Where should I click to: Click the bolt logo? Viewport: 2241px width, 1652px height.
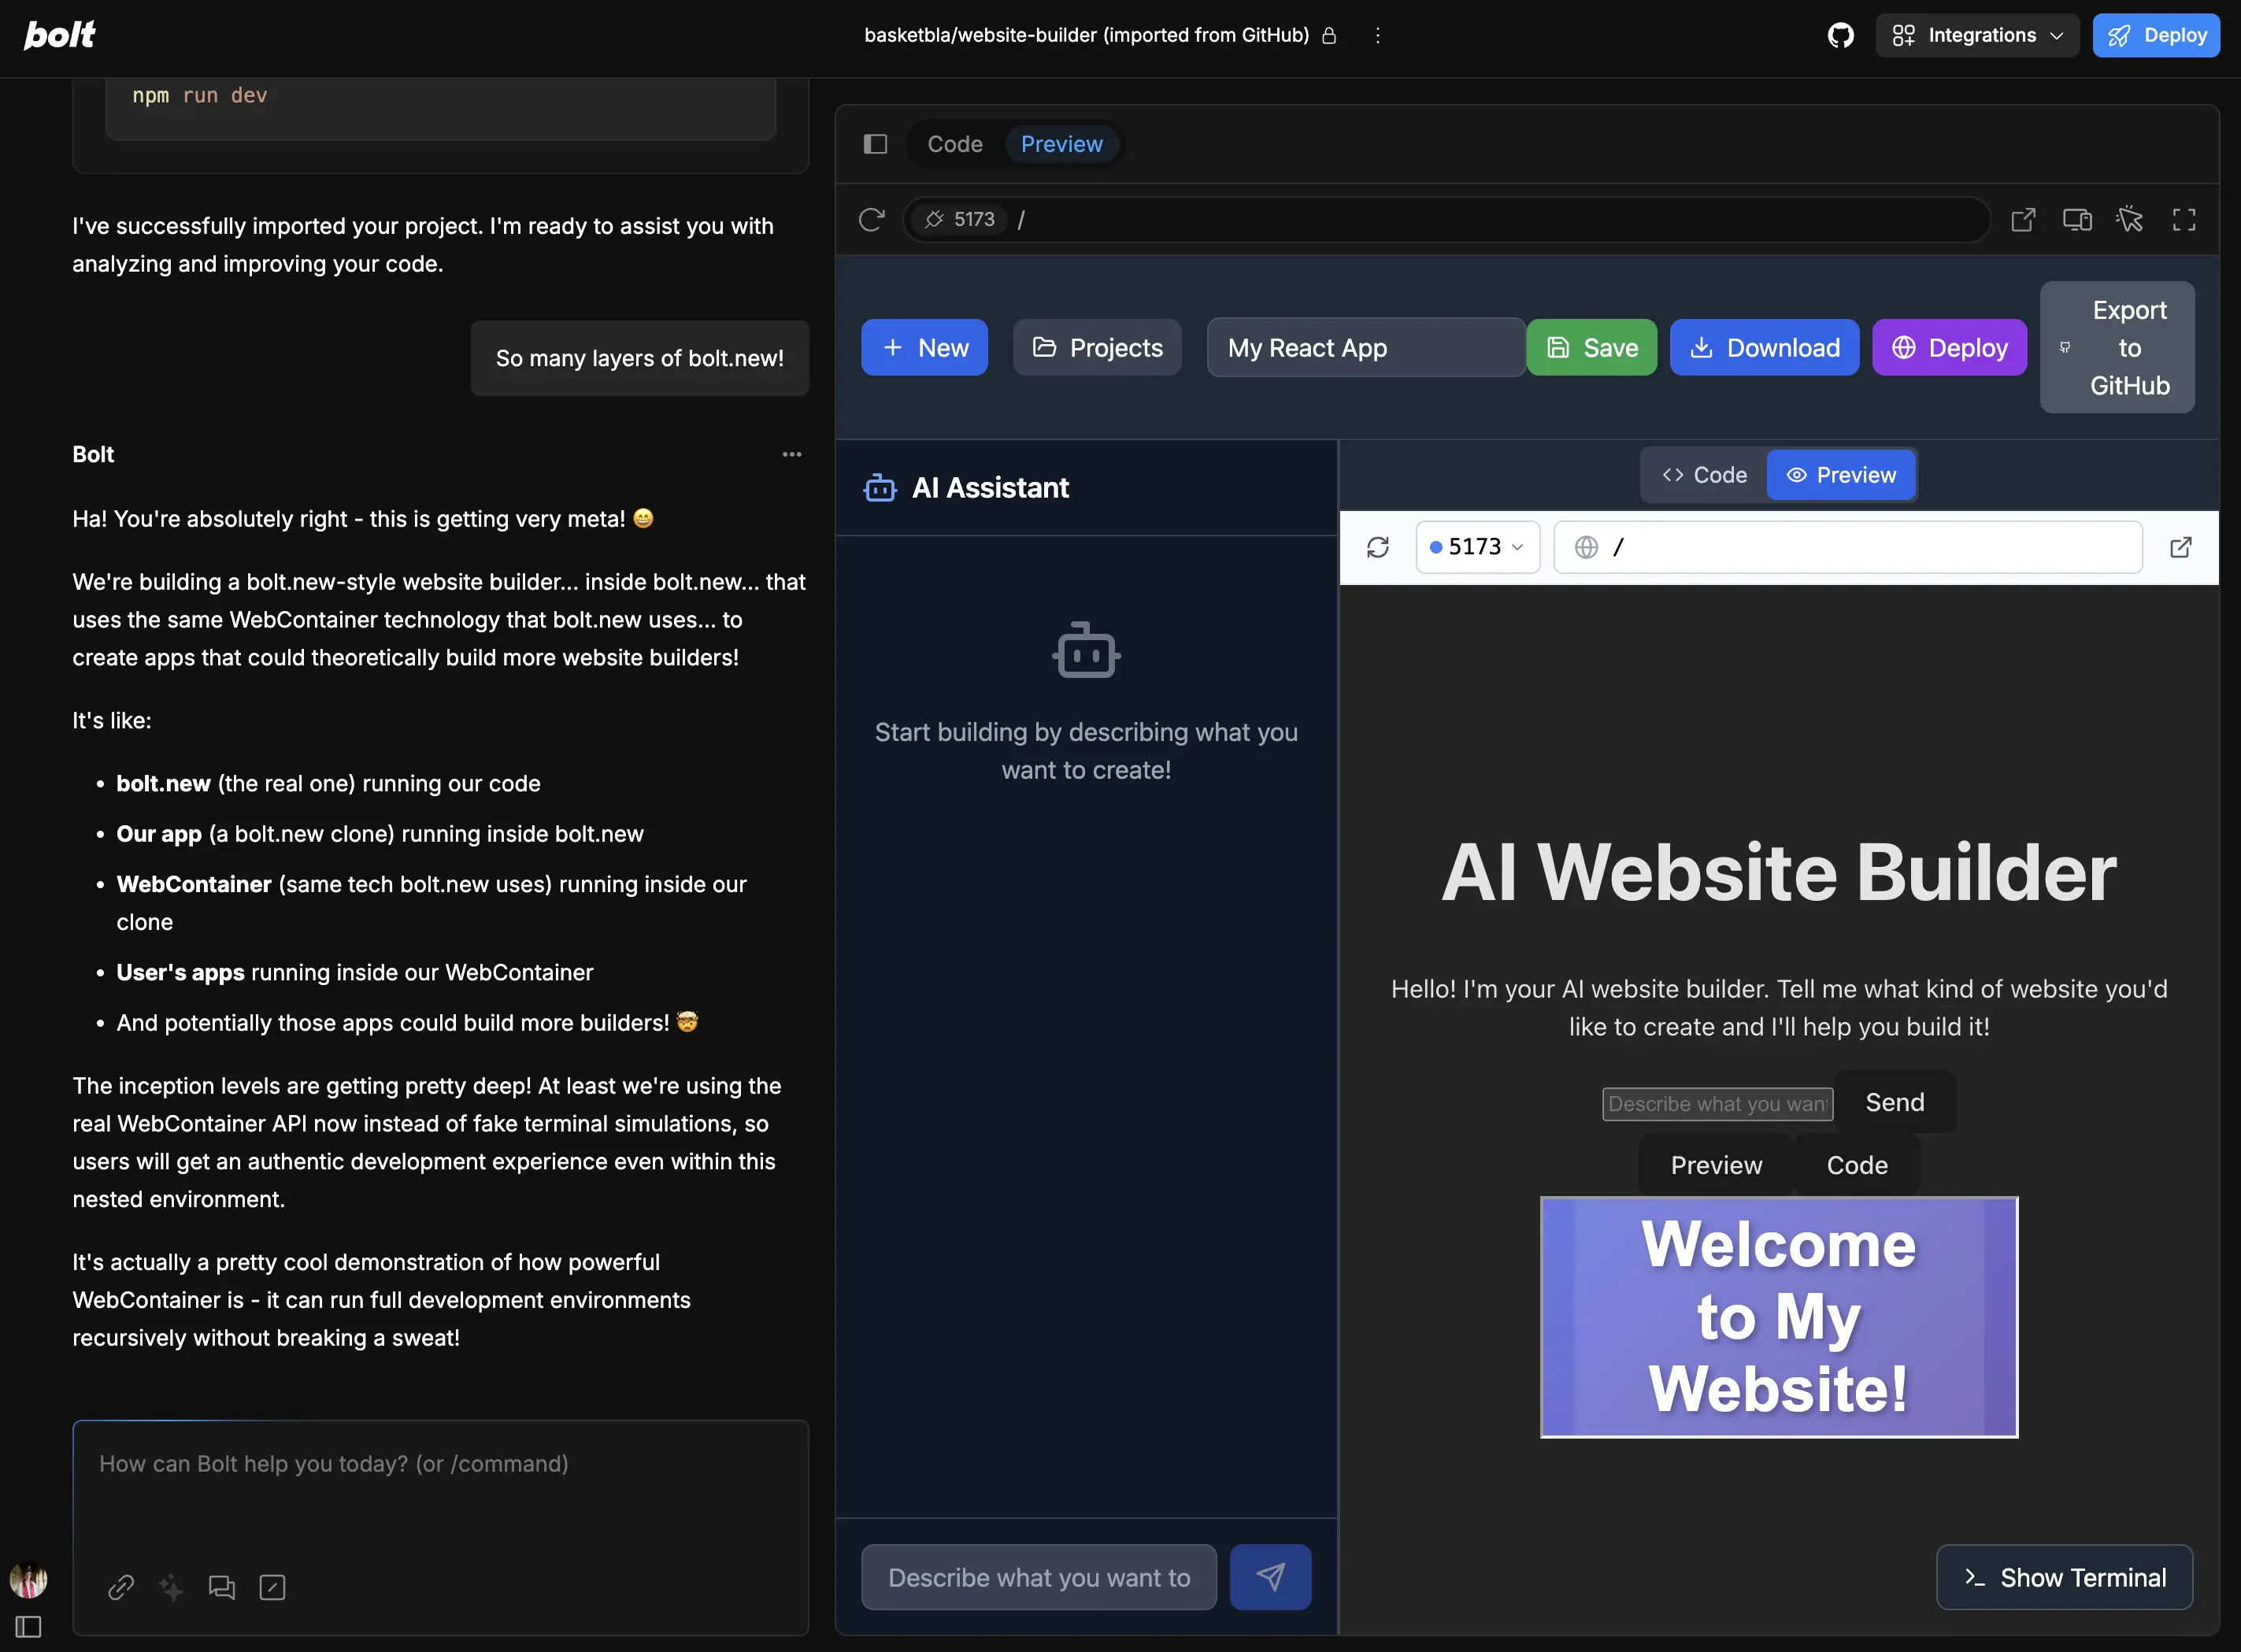tap(59, 35)
